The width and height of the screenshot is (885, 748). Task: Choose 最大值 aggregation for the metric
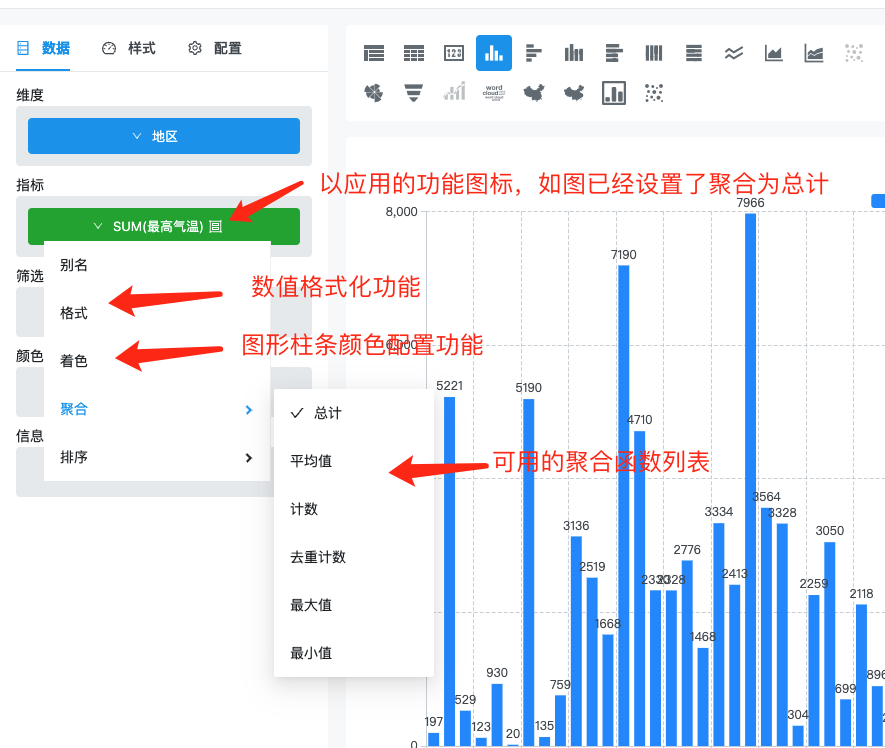310,605
